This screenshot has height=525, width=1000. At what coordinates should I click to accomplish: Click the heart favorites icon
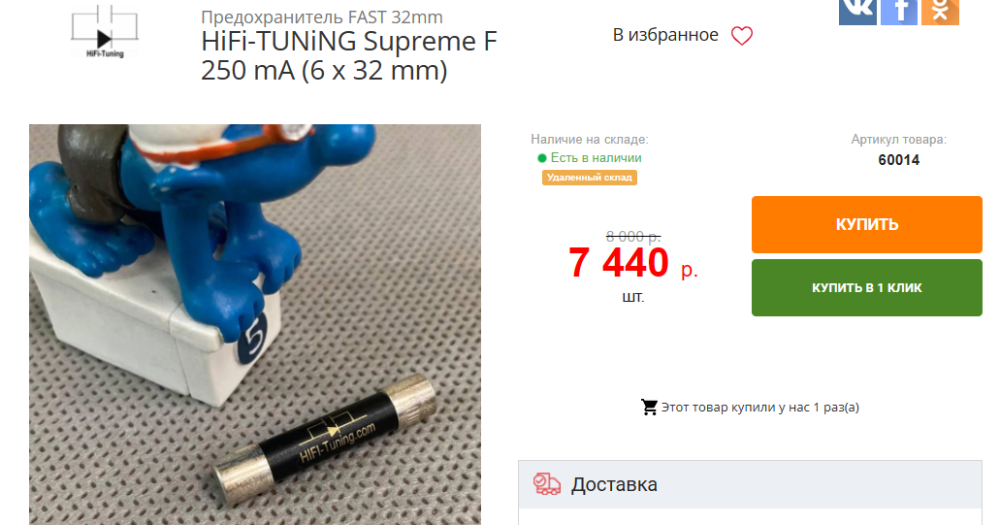pyautogui.click(x=742, y=36)
